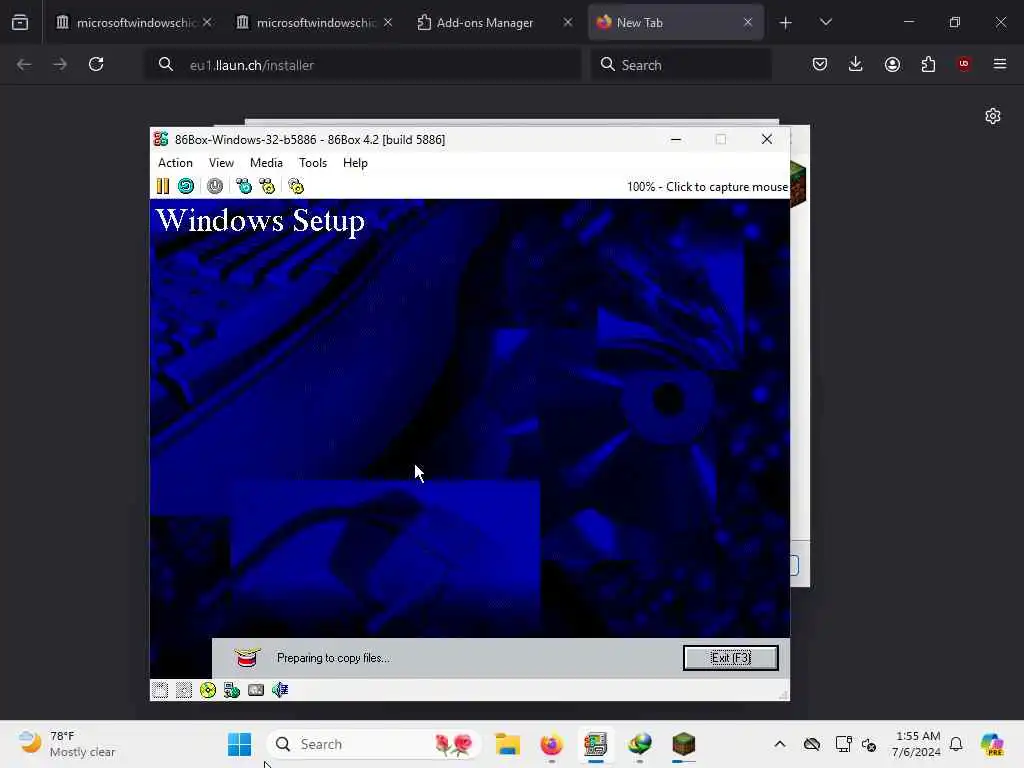1024x768 pixels.
Task: Click the CD-ROM status bar icon
Action: click(x=208, y=690)
